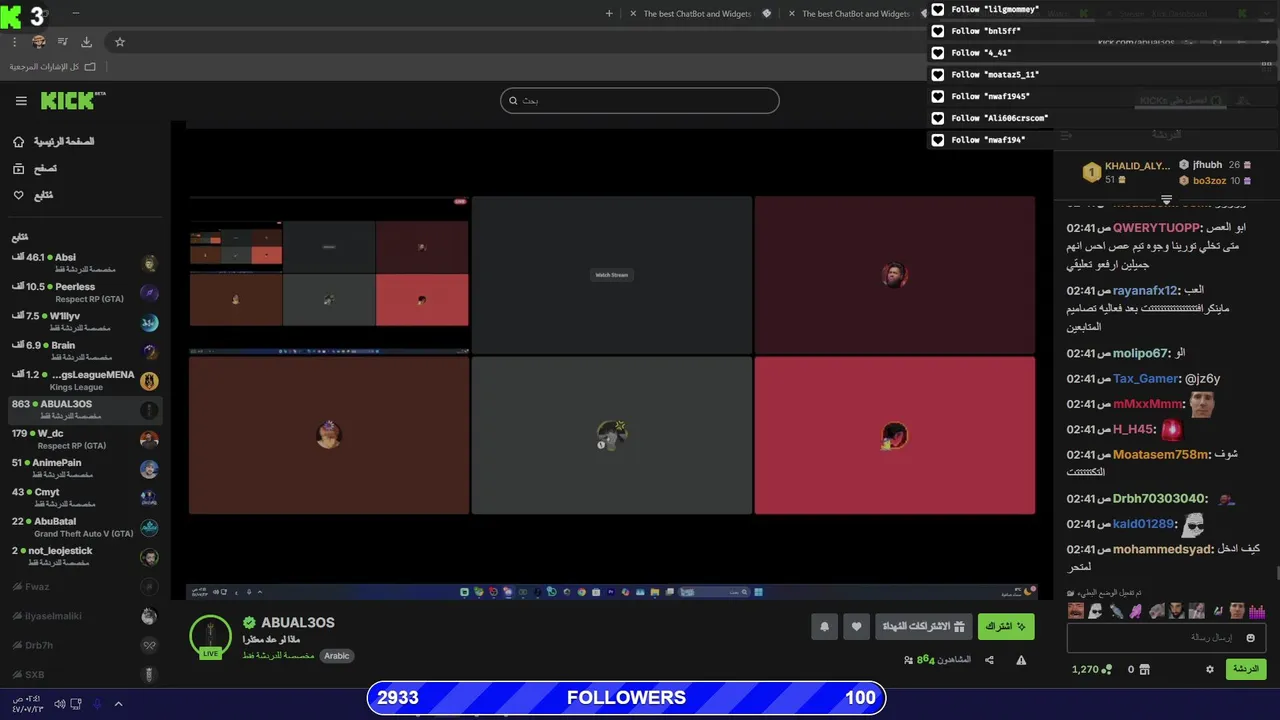This screenshot has height=720, width=1280.
Task: Click the taskbar volume icon
Action: point(59,704)
